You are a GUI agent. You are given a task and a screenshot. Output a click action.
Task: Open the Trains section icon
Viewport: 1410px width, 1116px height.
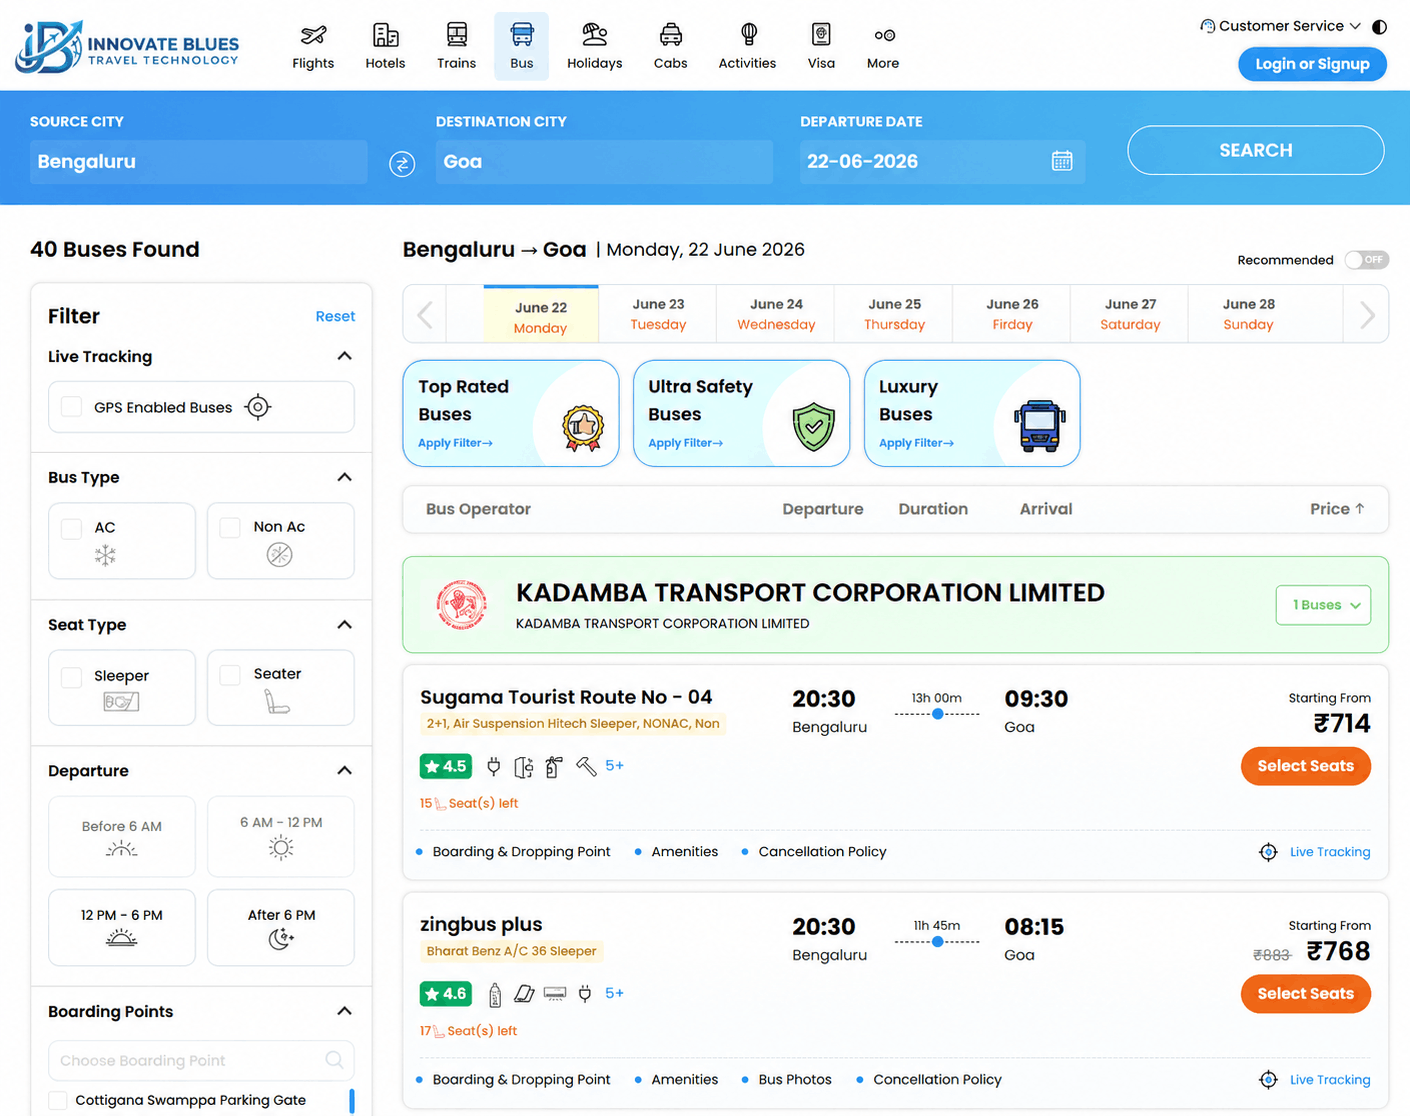point(456,35)
